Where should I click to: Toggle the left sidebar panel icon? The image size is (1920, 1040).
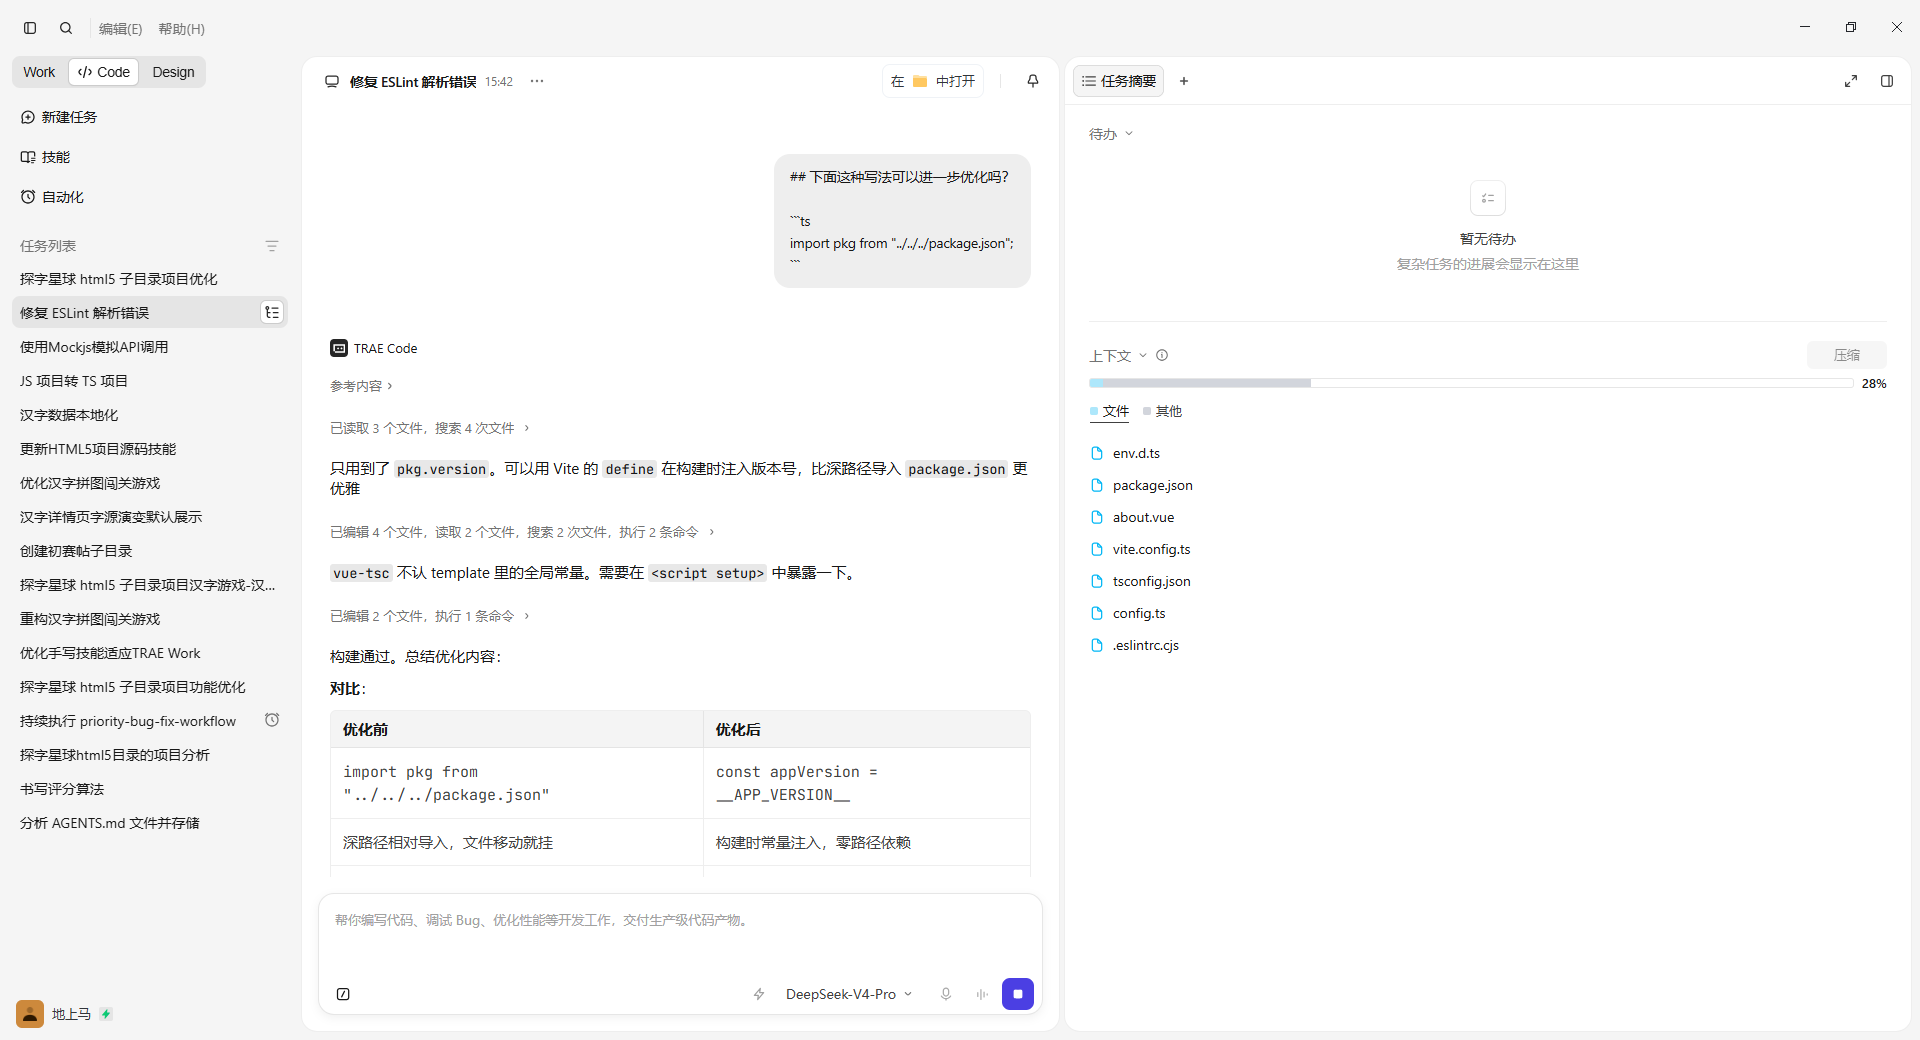pyautogui.click(x=30, y=28)
